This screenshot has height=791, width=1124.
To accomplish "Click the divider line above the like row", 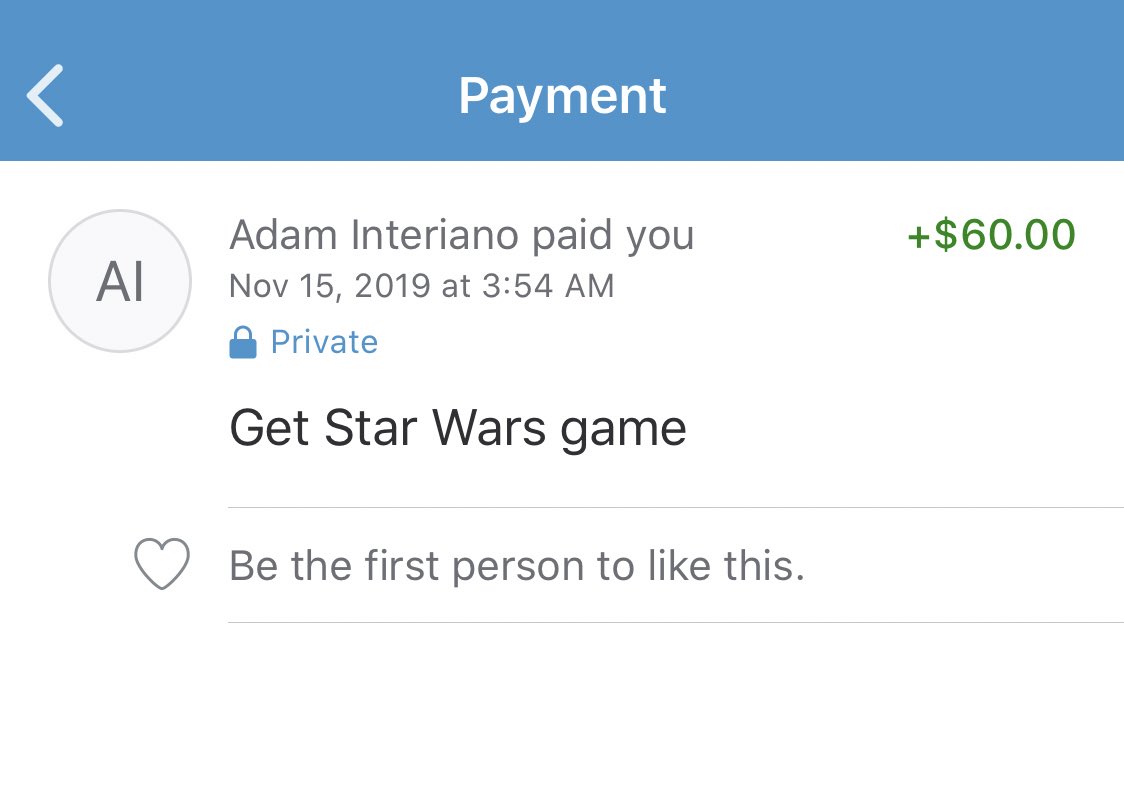I will tap(676, 508).
